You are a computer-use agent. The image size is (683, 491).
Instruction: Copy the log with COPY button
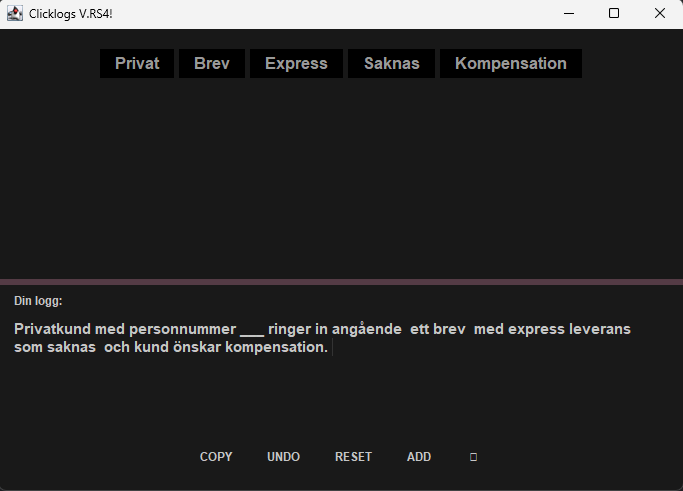(x=216, y=457)
